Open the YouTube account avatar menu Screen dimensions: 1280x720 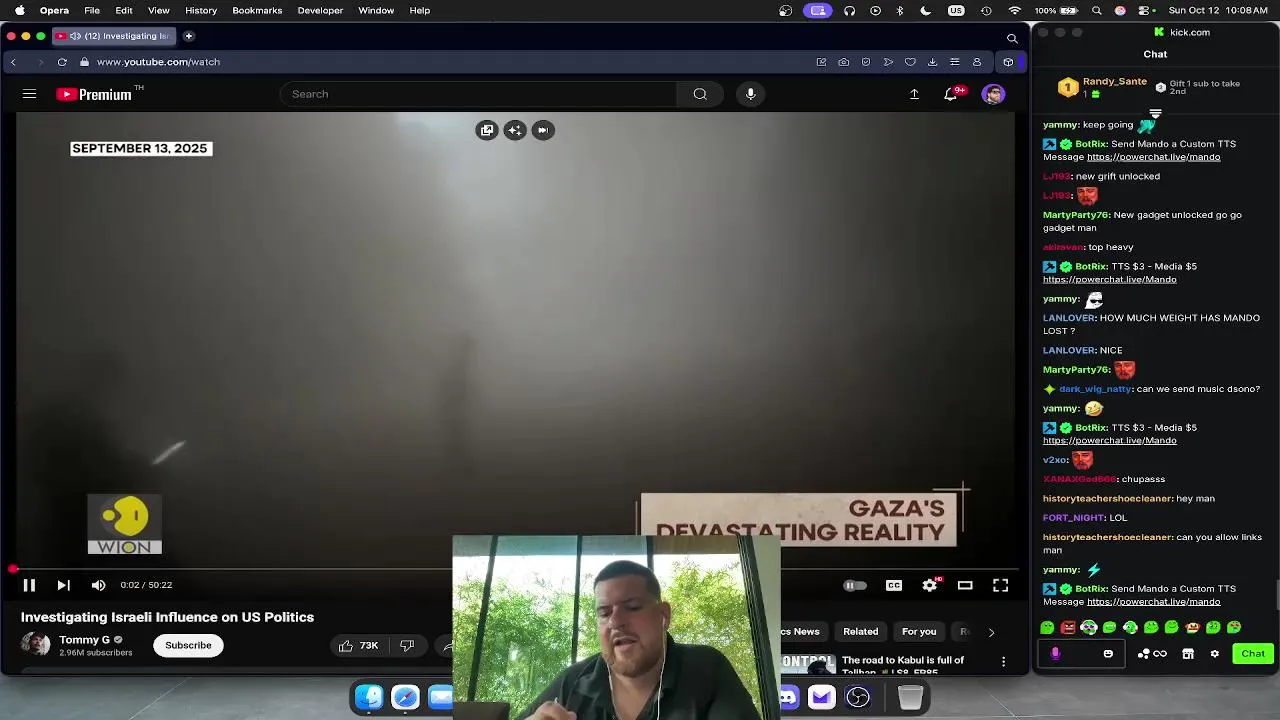click(x=993, y=94)
